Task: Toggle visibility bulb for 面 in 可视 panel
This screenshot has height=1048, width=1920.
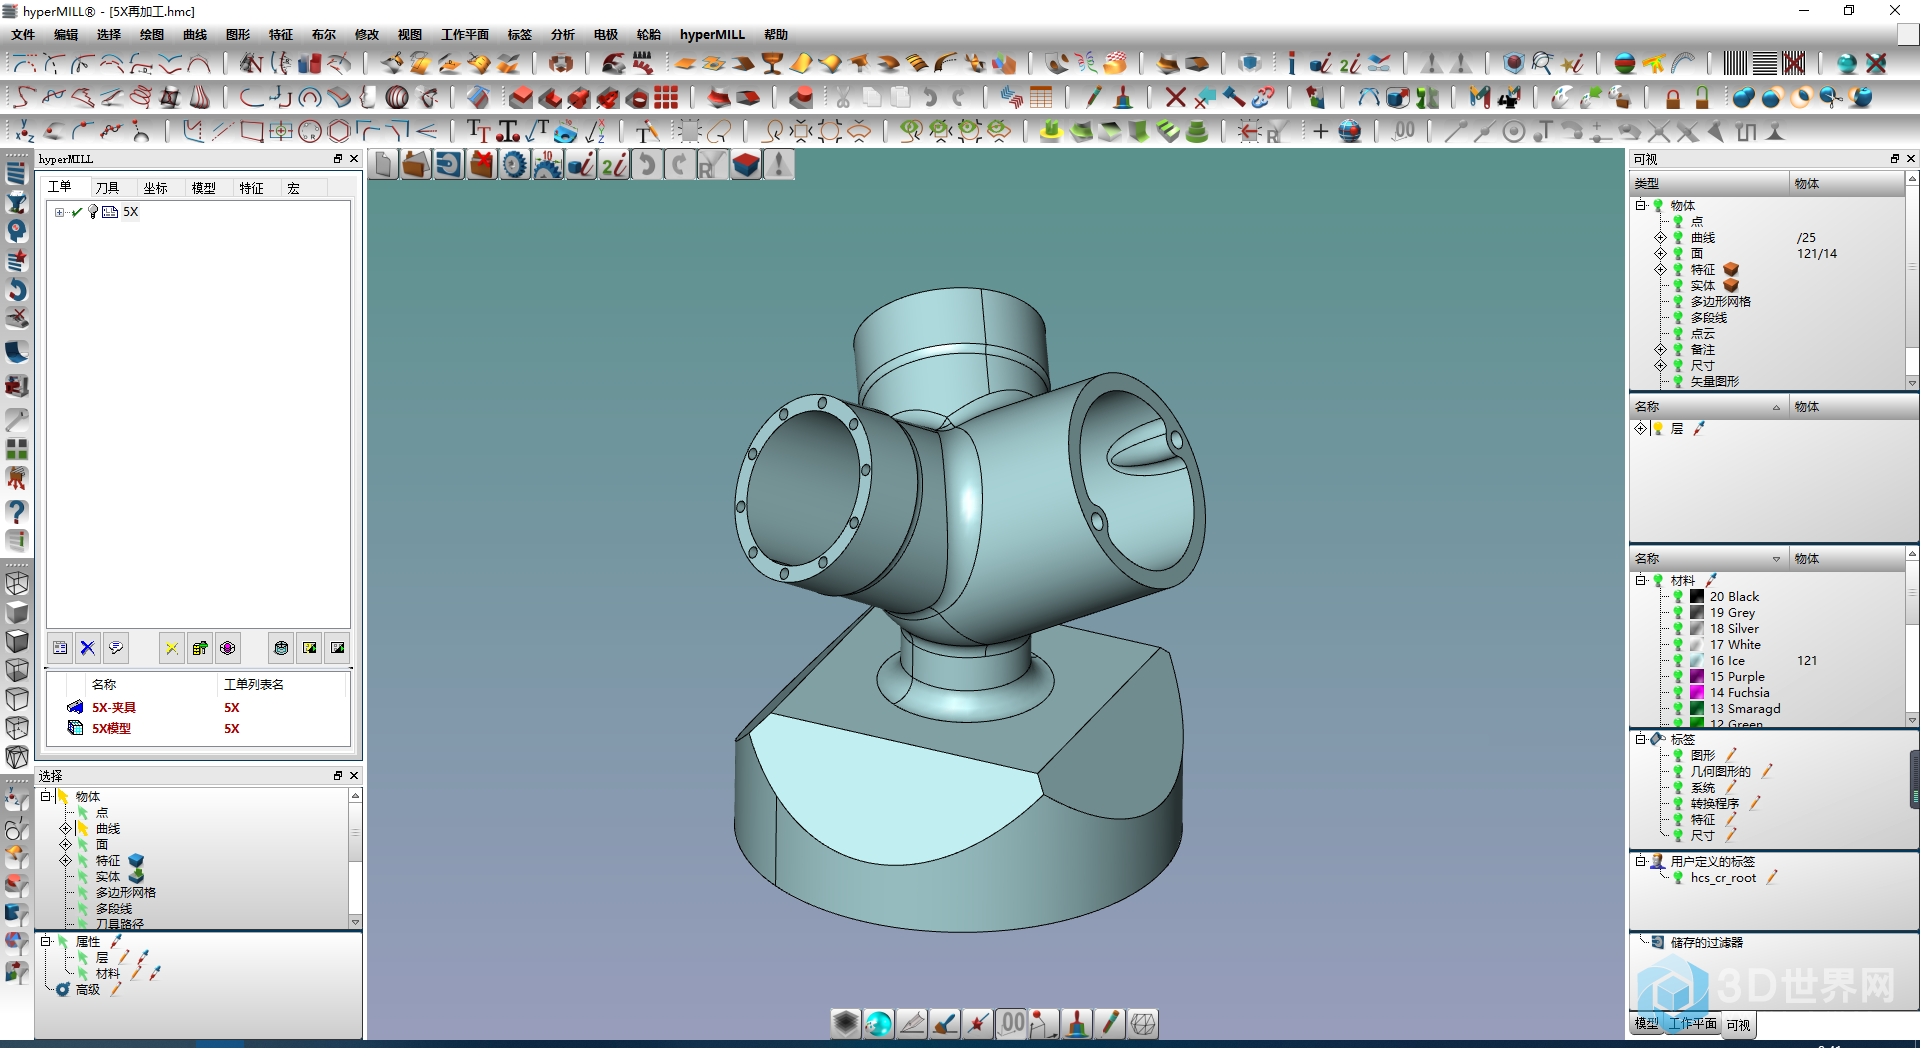Action: tap(1678, 254)
